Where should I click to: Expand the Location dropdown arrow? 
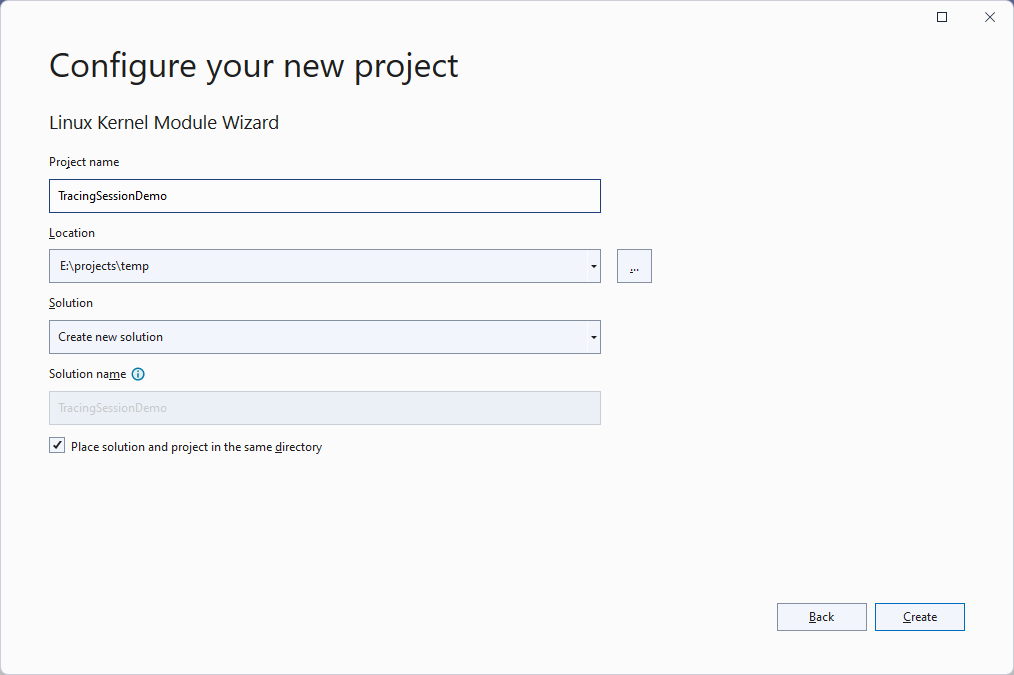(594, 266)
